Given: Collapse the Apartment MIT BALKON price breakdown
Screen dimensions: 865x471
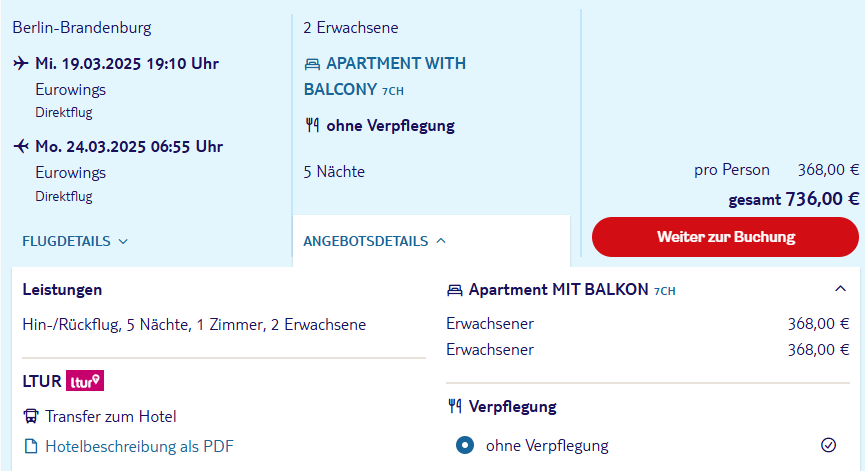Looking at the screenshot, I should (840, 288).
